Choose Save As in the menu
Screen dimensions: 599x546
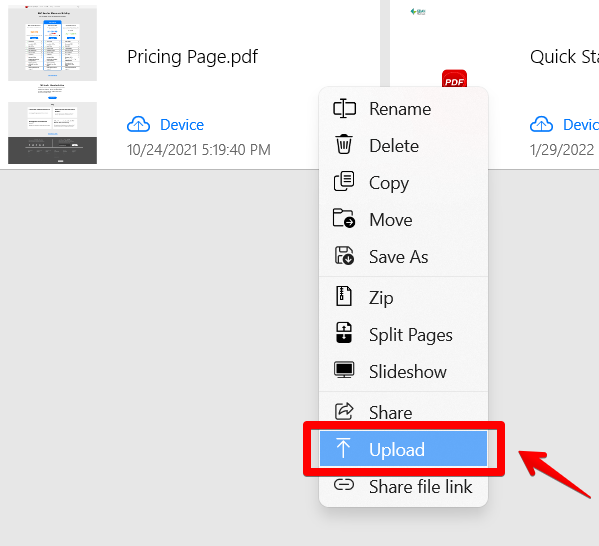[403, 256]
